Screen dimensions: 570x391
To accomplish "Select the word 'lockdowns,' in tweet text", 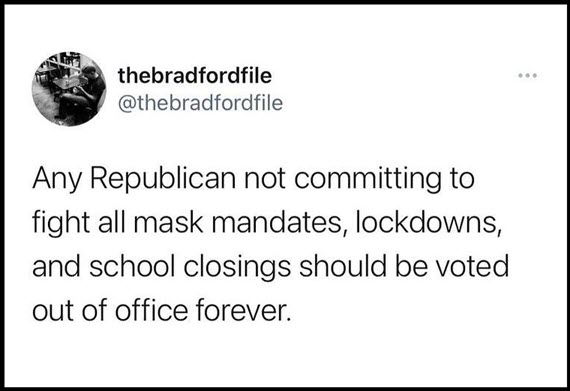I will pos(429,222).
